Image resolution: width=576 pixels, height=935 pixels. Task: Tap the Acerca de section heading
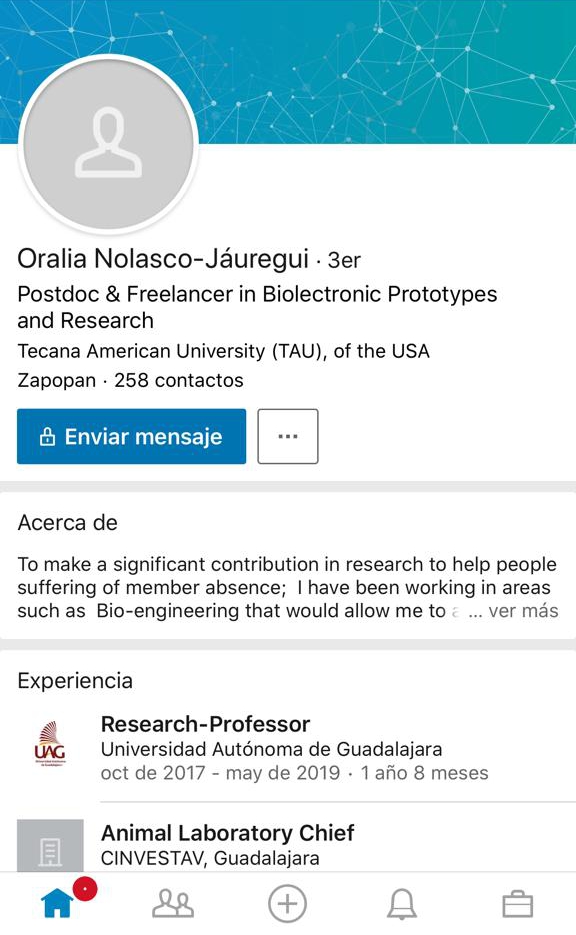point(67,522)
